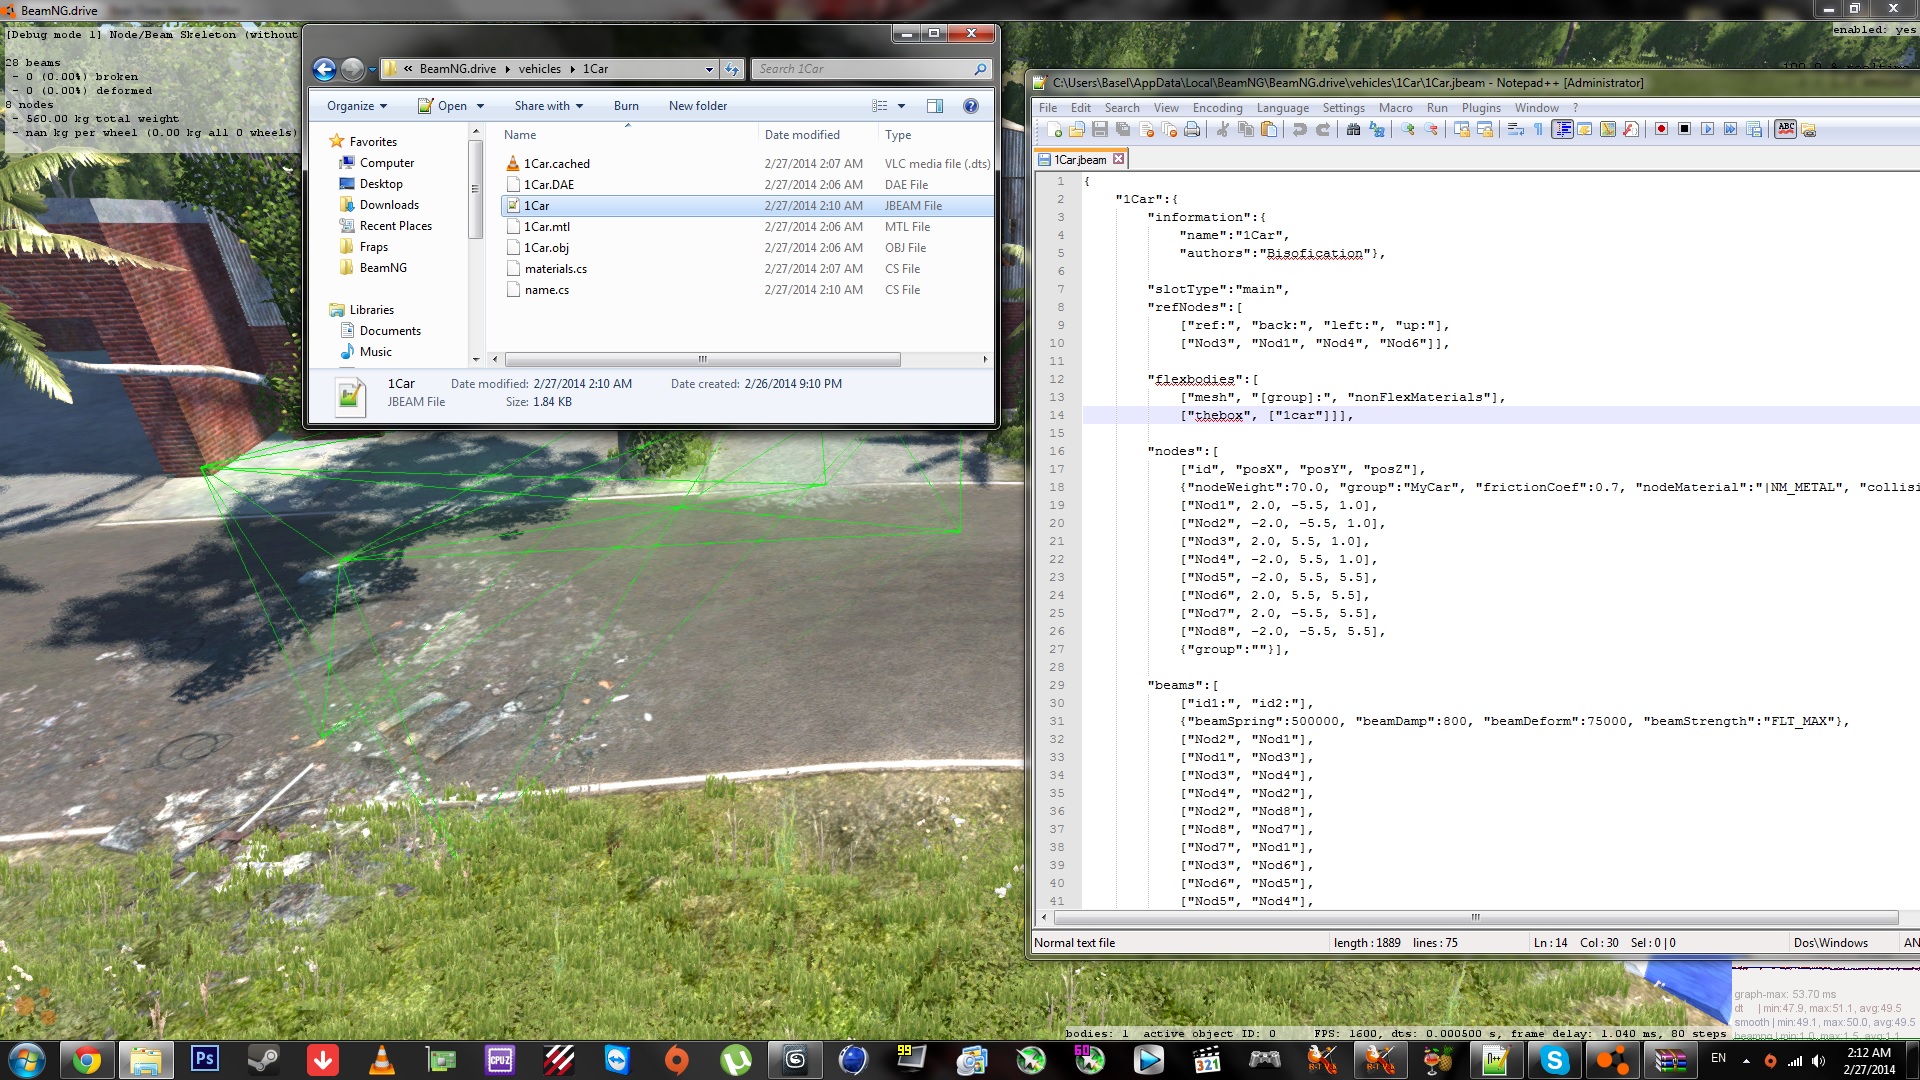Click the Explorer Help question icon
1920x1080 pixels.
[970, 106]
